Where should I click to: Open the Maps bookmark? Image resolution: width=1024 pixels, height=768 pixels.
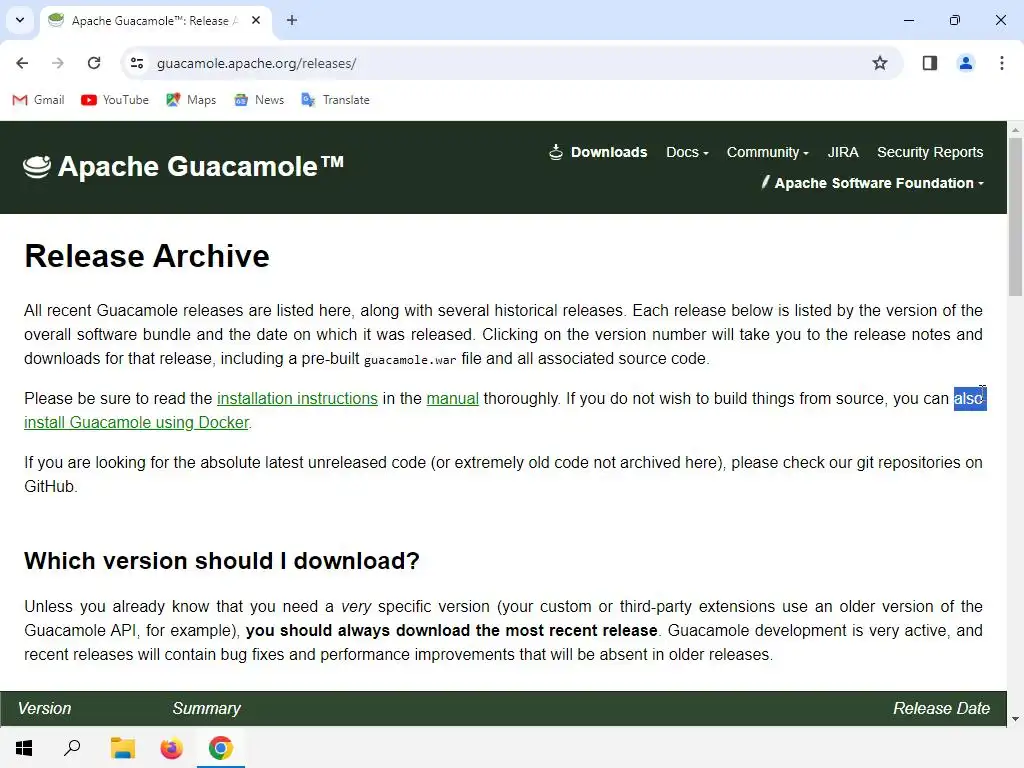191,100
